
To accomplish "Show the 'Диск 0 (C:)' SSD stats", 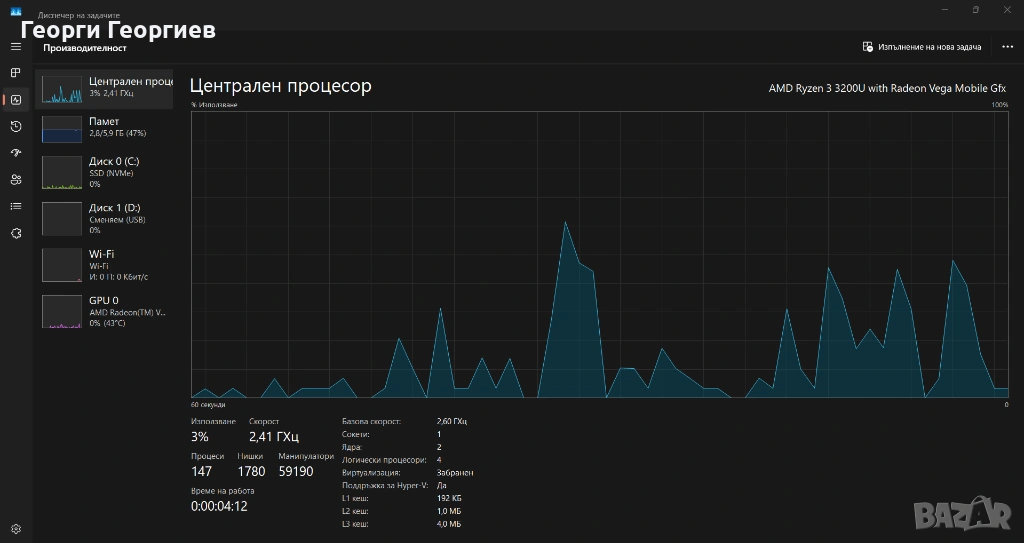I will [x=105, y=172].
